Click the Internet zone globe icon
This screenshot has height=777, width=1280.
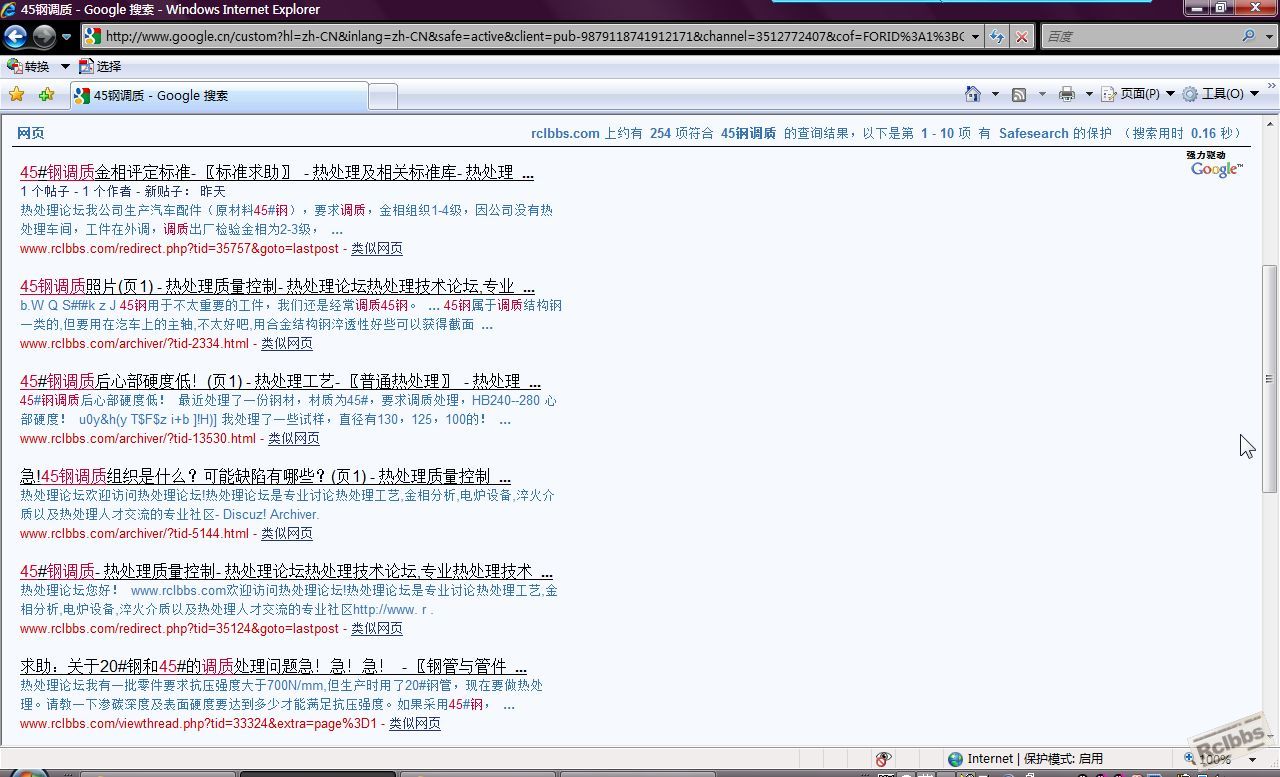[x=955, y=759]
